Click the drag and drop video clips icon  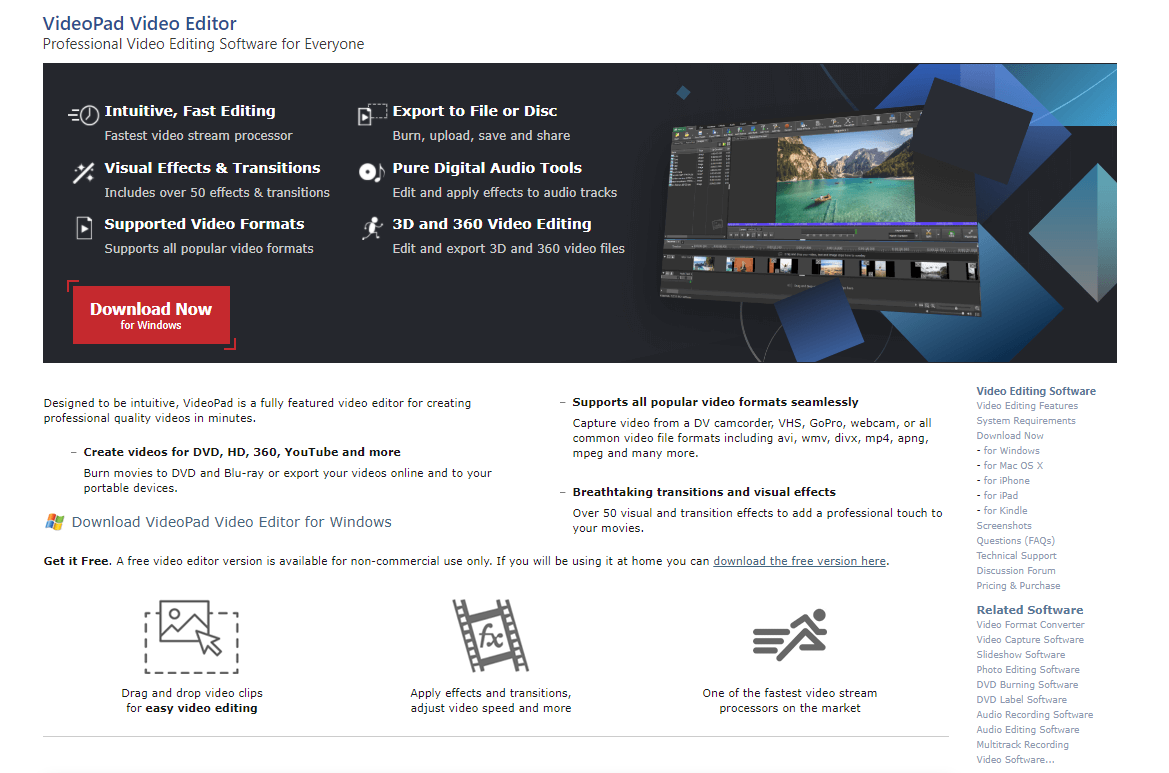[x=192, y=637]
